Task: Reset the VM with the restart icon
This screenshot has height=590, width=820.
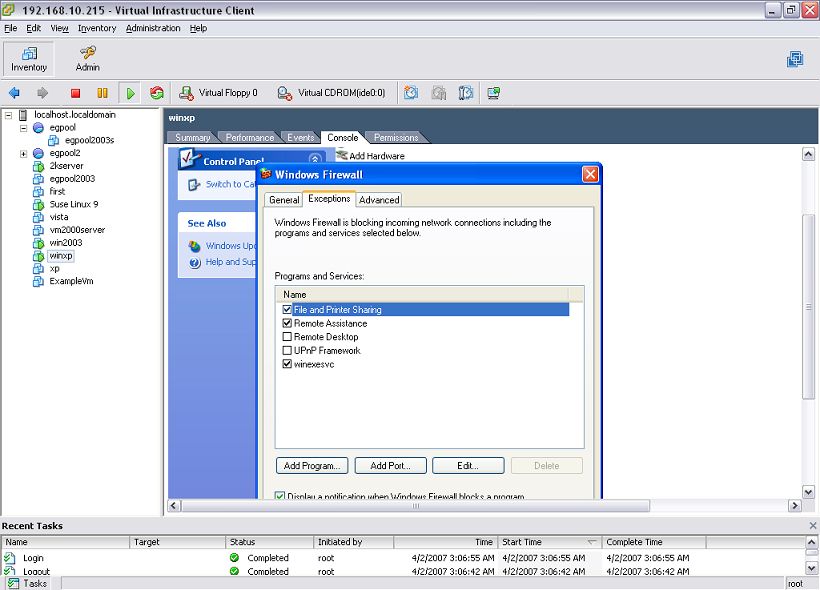Action: 156,93
